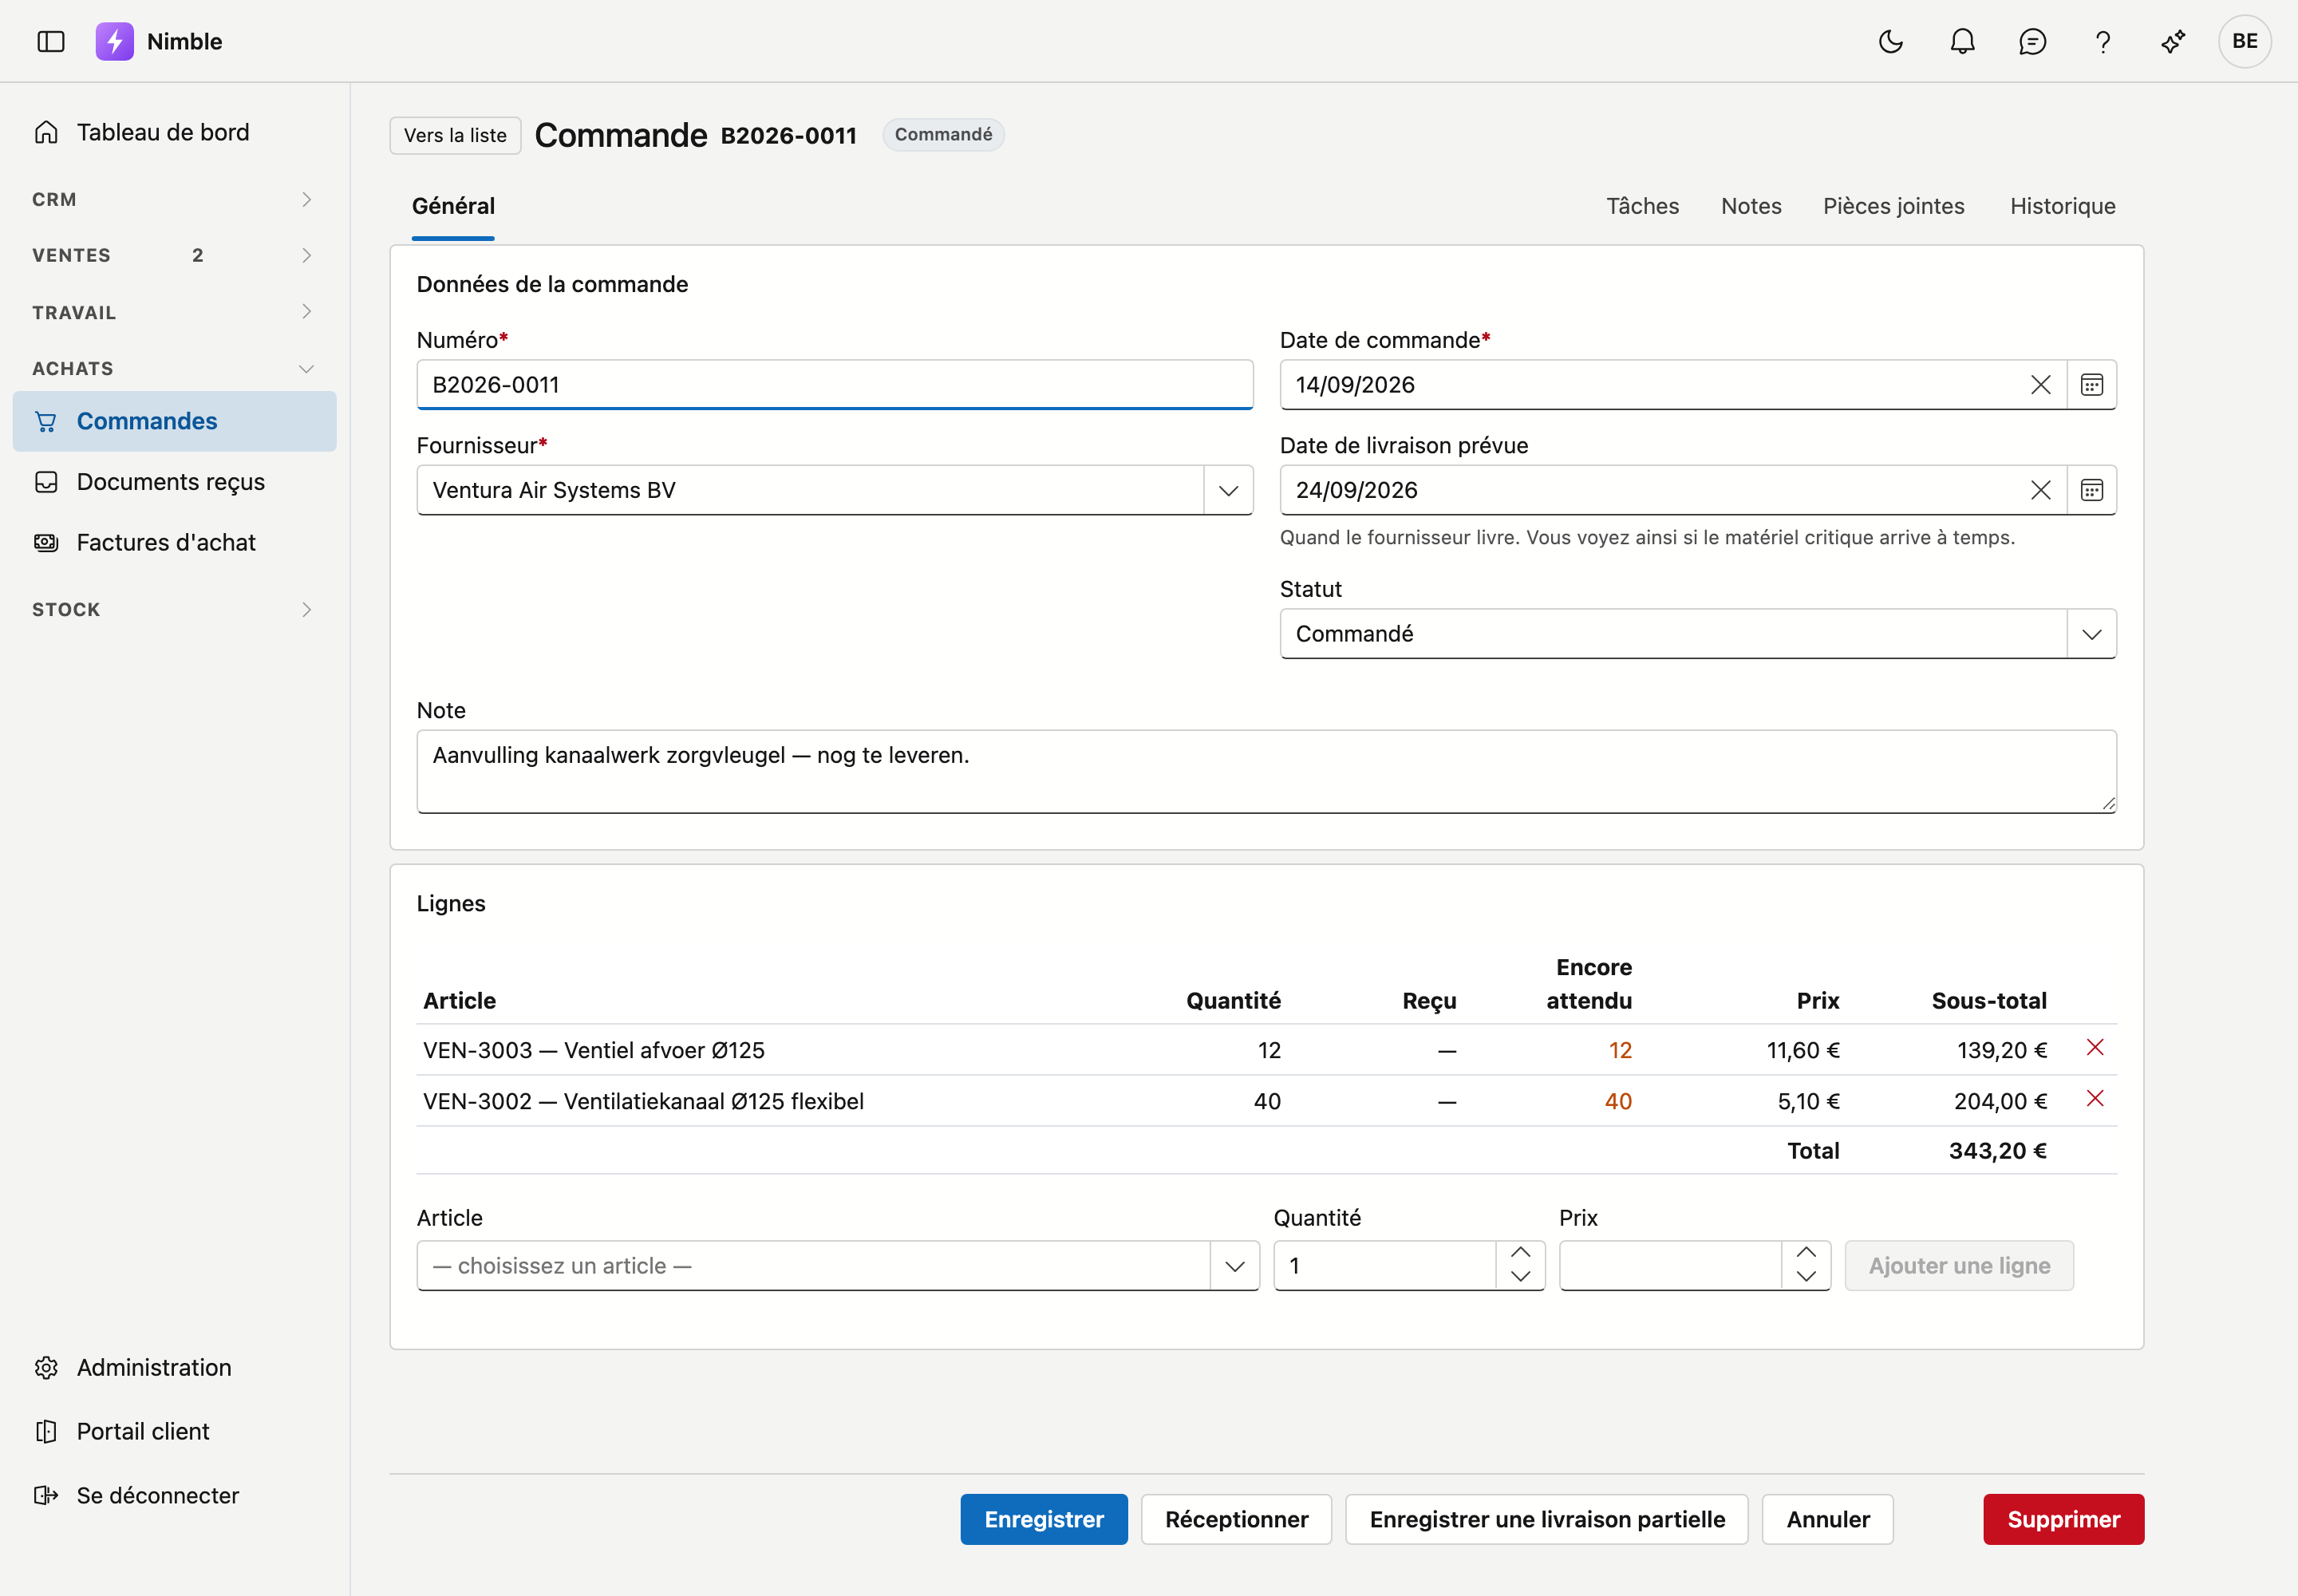Open the Pièces jointes tab
This screenshot has width=2298, height=1596.
(x=1893, y=206)
